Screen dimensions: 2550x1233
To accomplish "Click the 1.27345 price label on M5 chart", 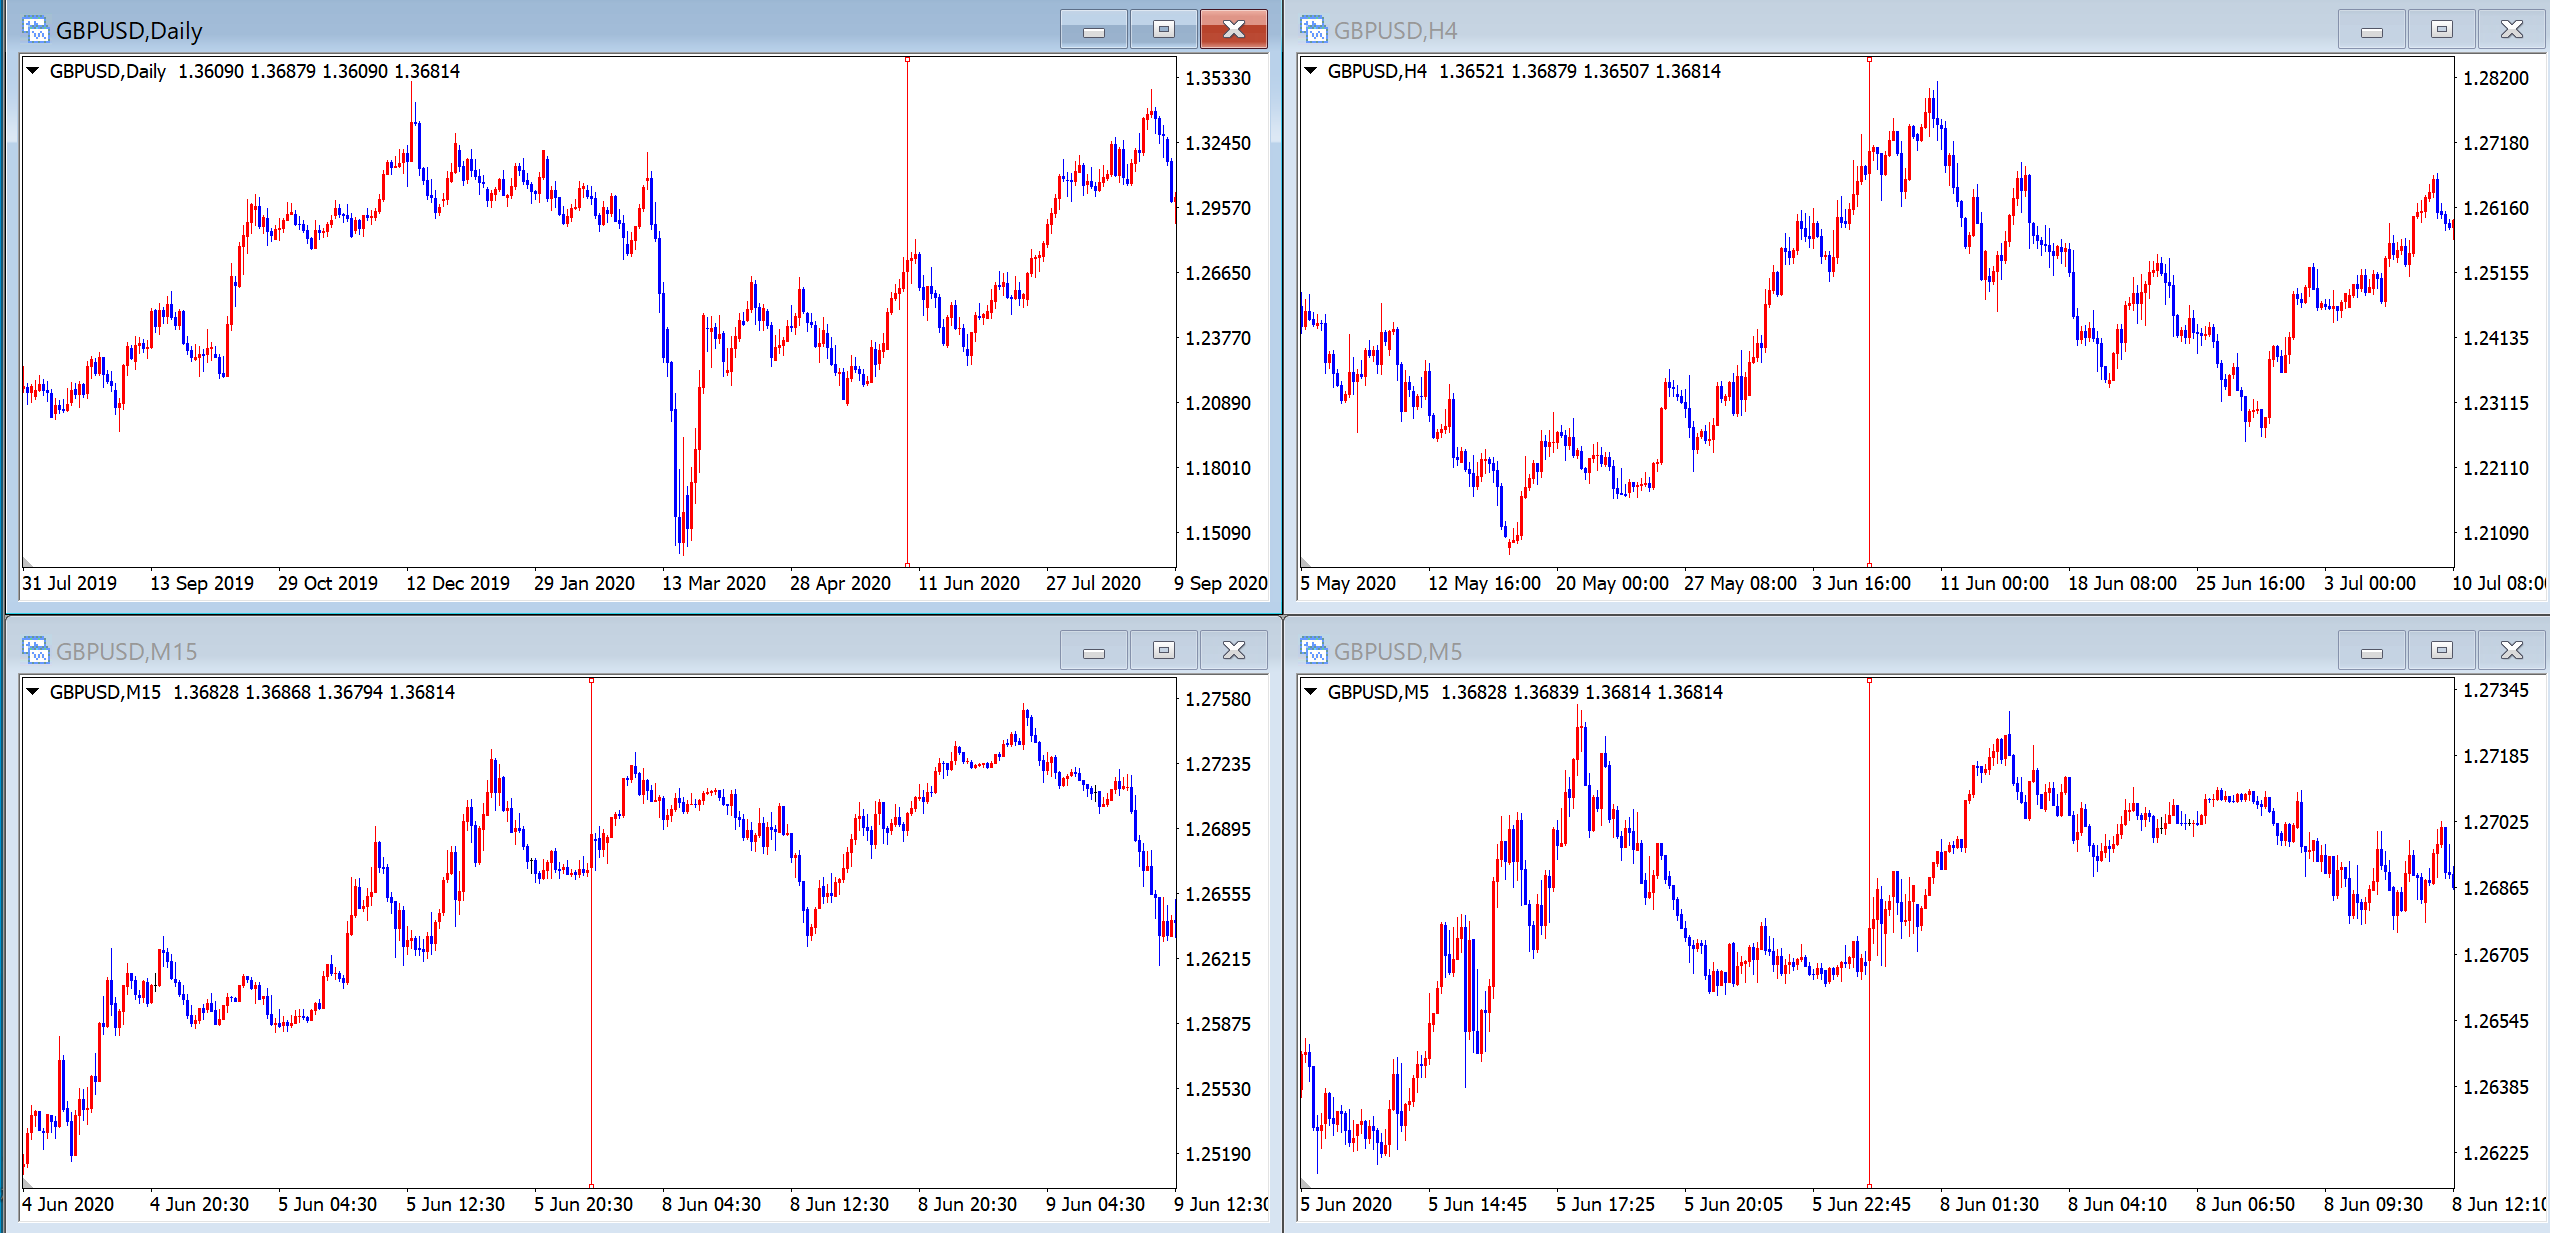I will point(2496,690).
